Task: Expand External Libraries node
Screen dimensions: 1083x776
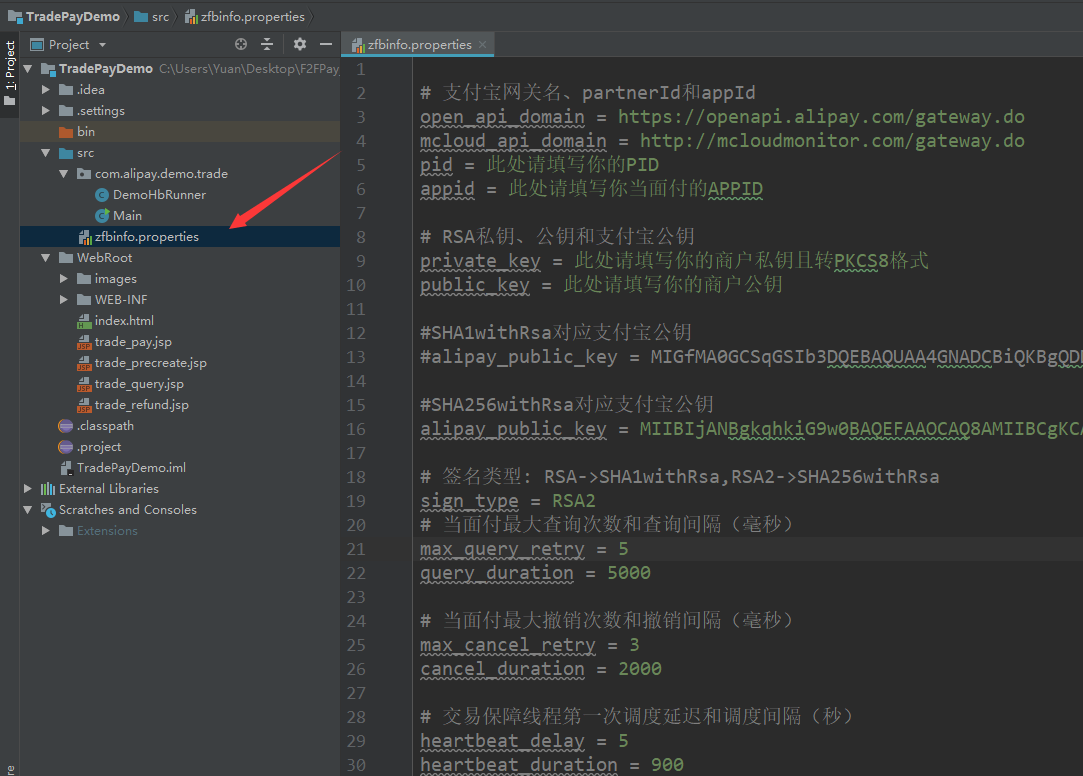Action: [28, 489]
